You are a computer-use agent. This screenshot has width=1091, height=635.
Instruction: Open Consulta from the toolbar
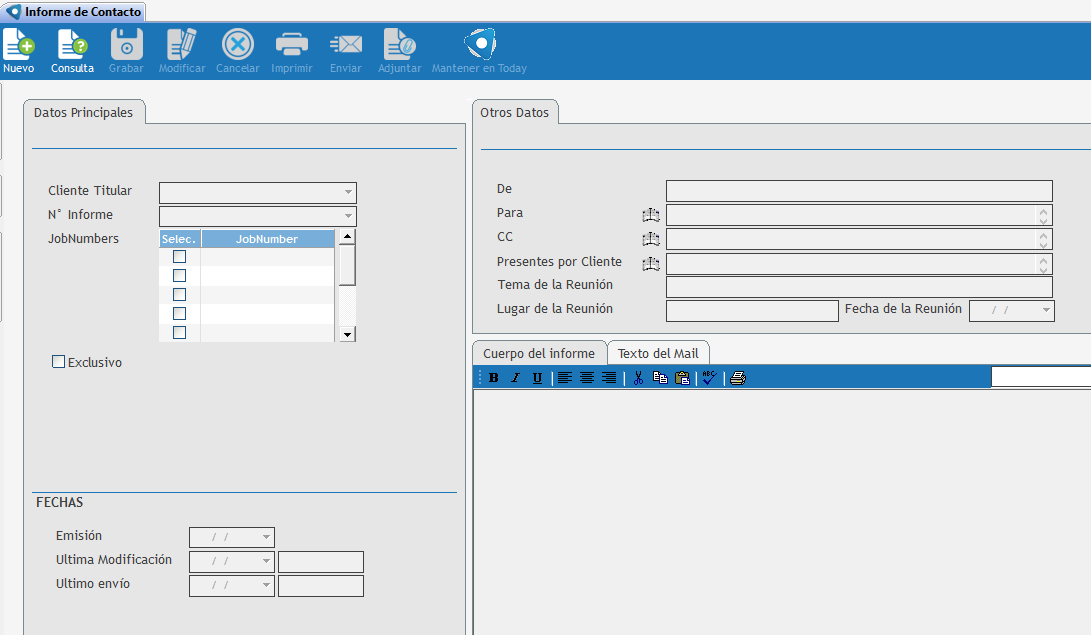pyautogui.click(x=72, y=45)
